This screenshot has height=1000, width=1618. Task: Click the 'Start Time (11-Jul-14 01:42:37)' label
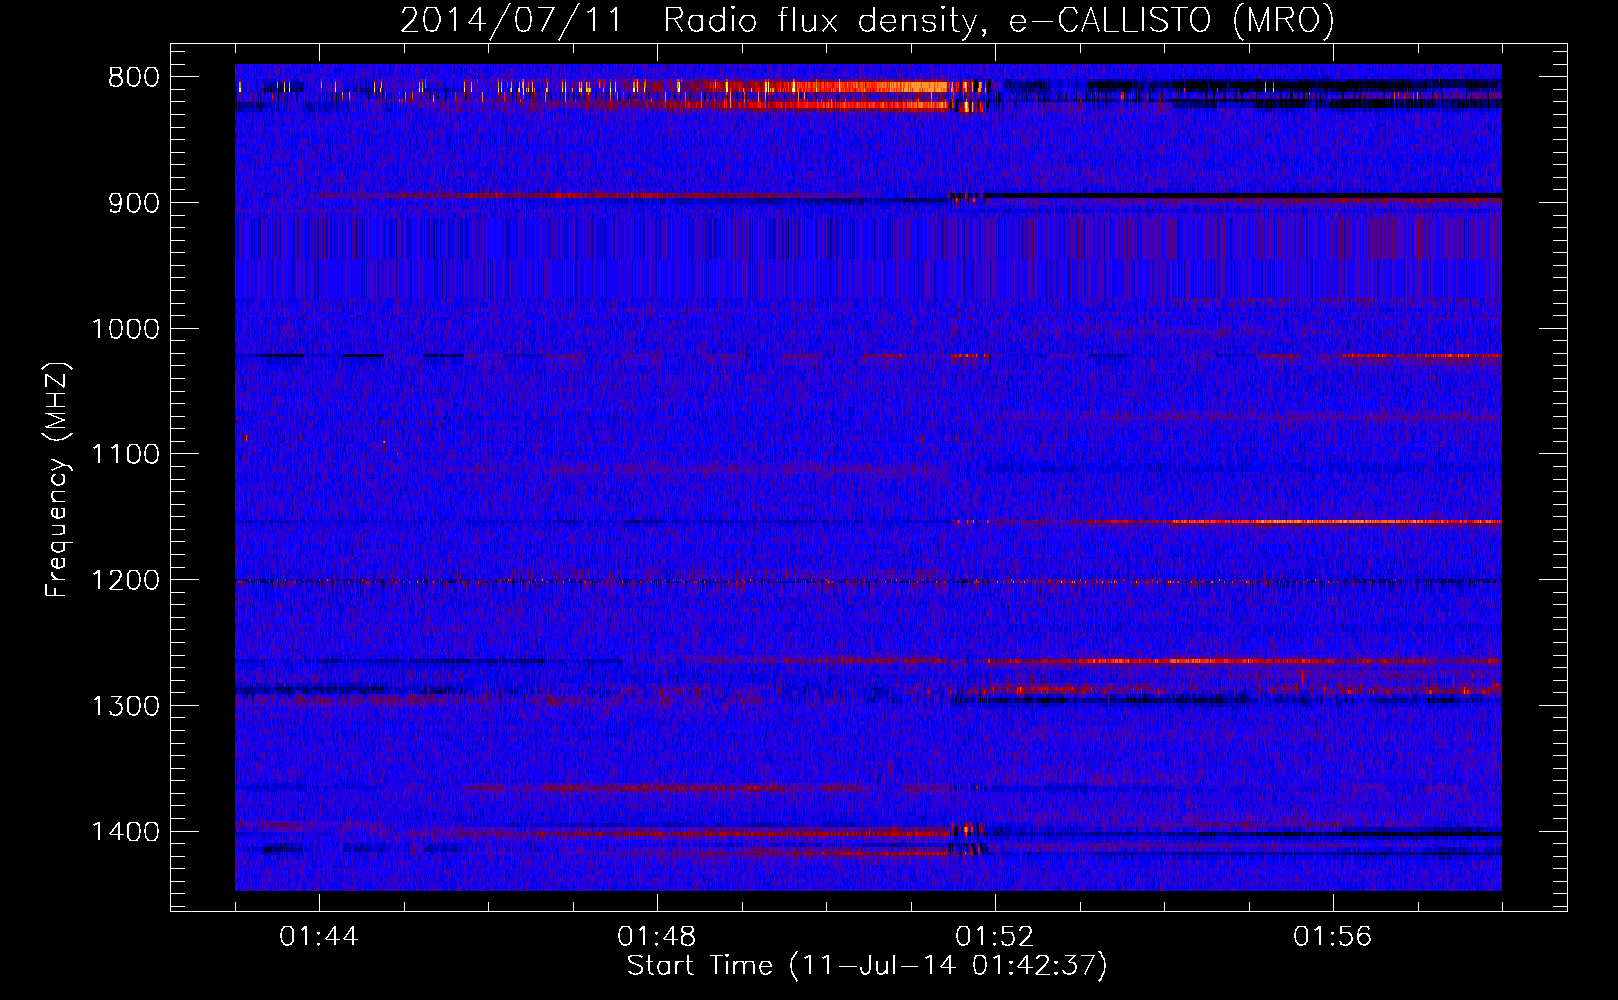click(867, 966)
